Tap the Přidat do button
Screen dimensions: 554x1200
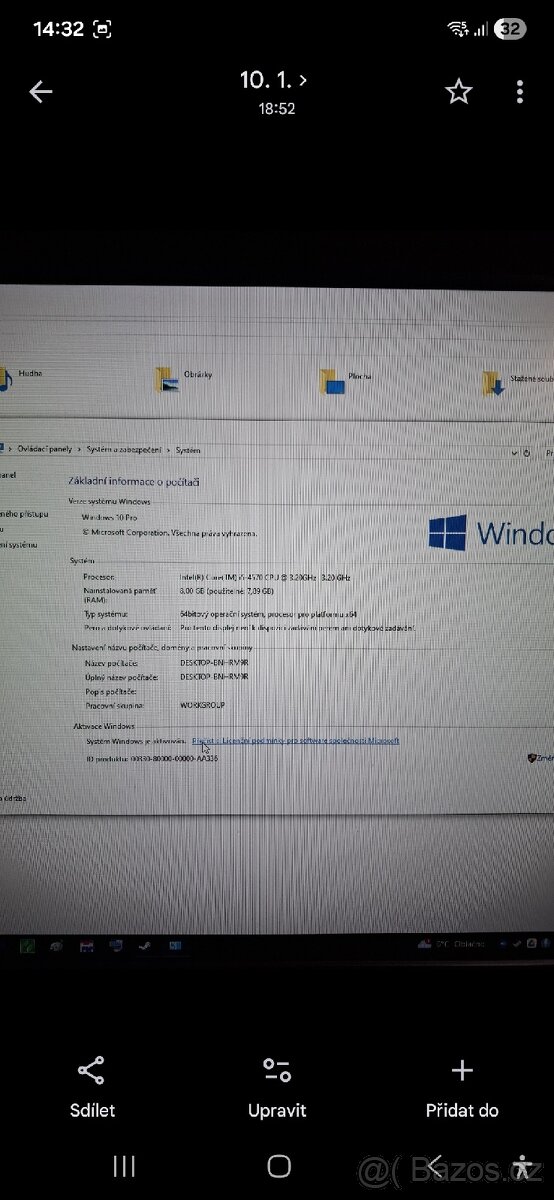[462, 1088]
